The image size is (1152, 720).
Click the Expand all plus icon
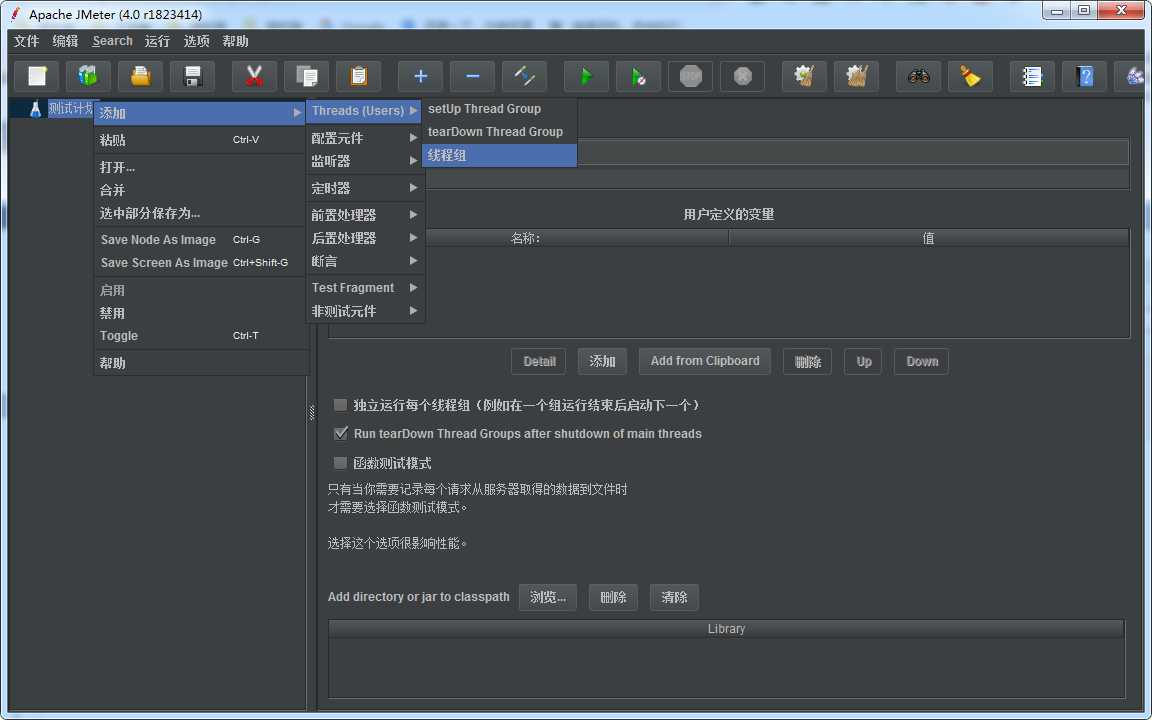[420, 76]
